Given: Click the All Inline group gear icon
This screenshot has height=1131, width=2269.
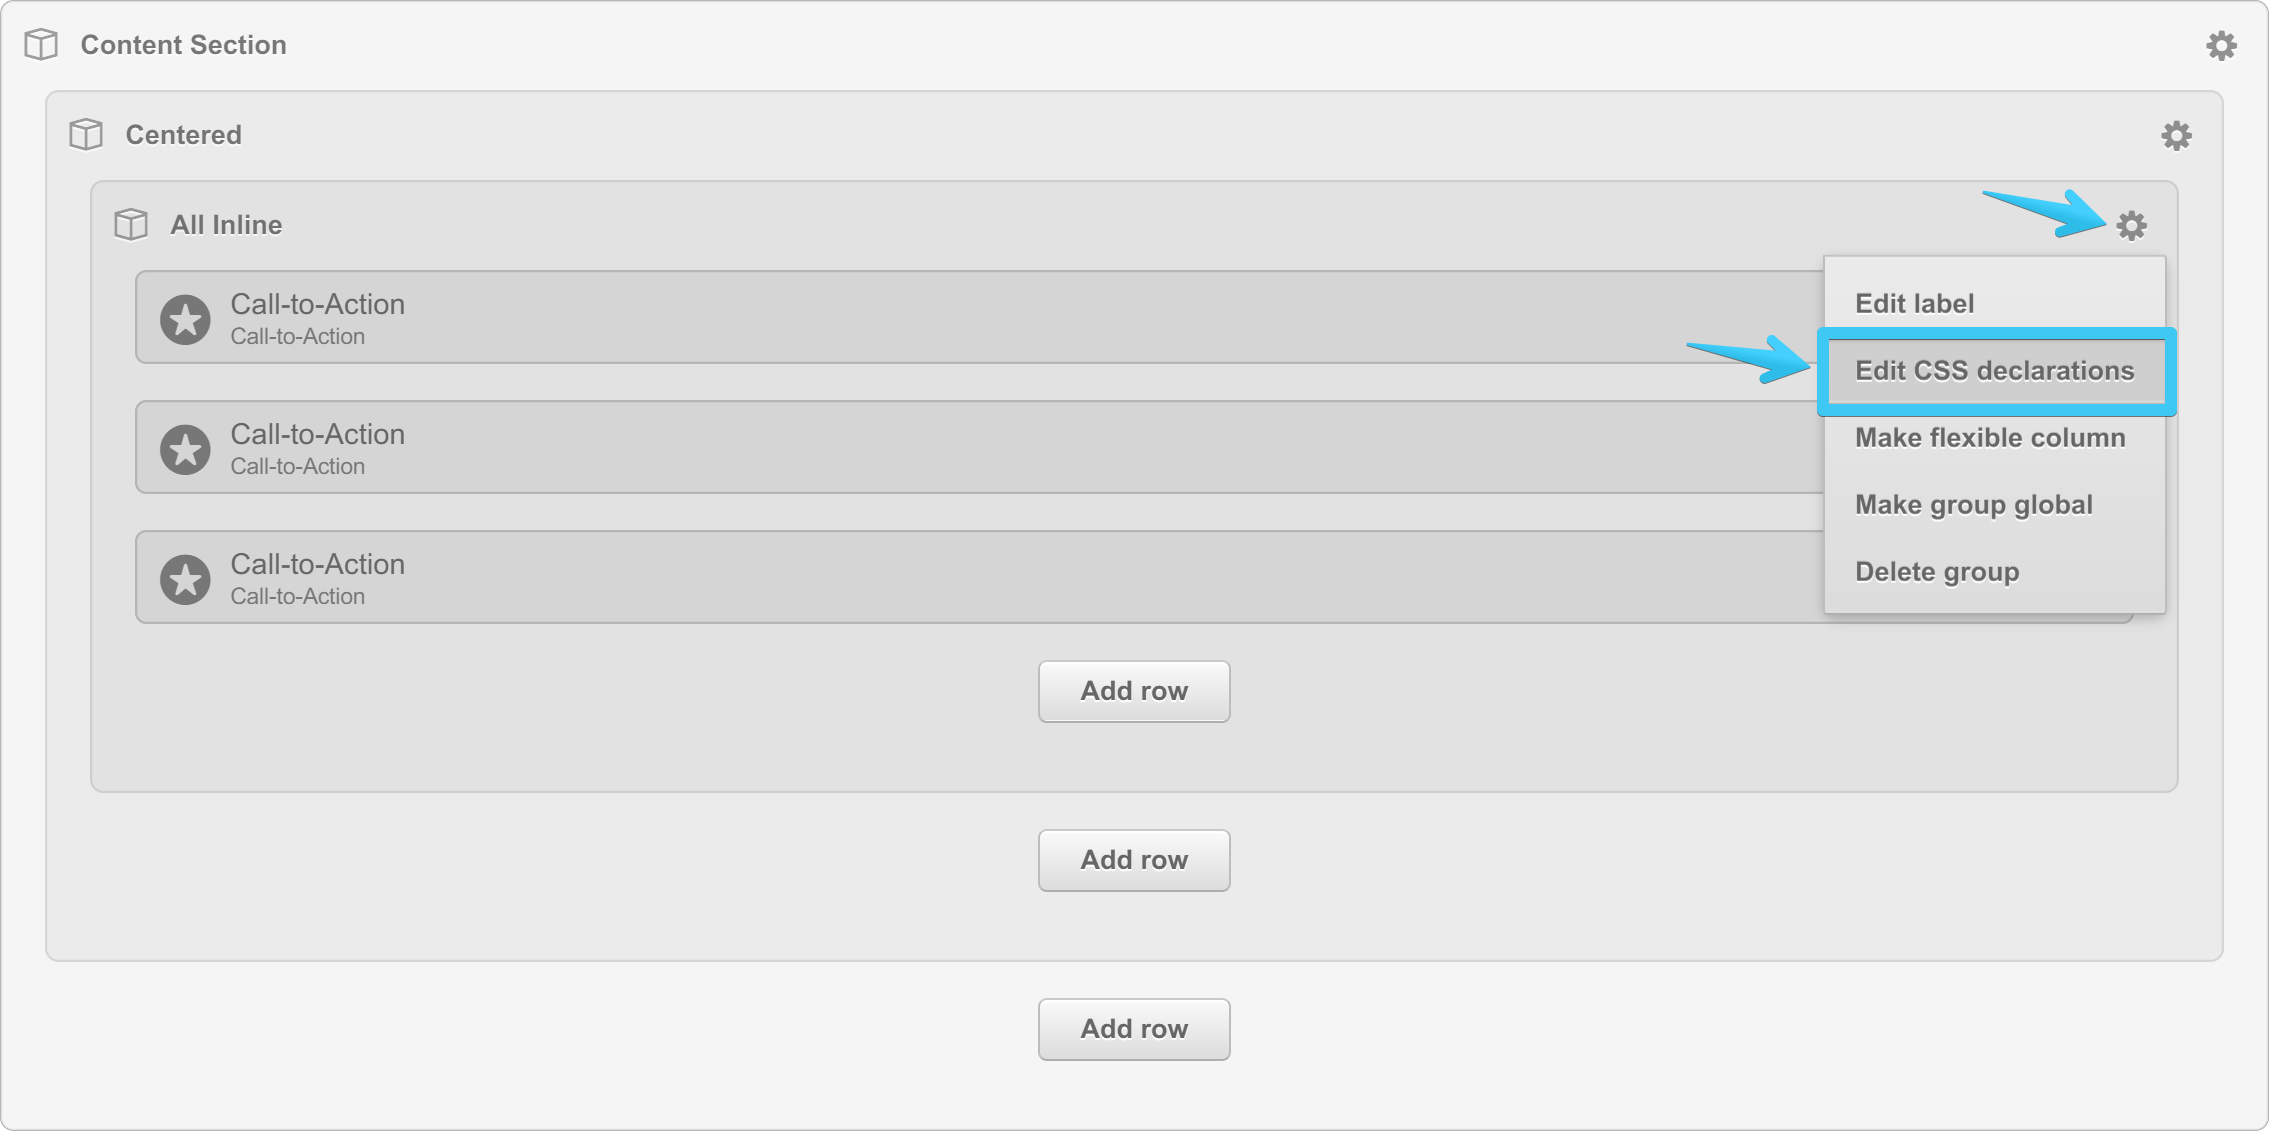Looking at the screenshot, I should pos(2131,225).
